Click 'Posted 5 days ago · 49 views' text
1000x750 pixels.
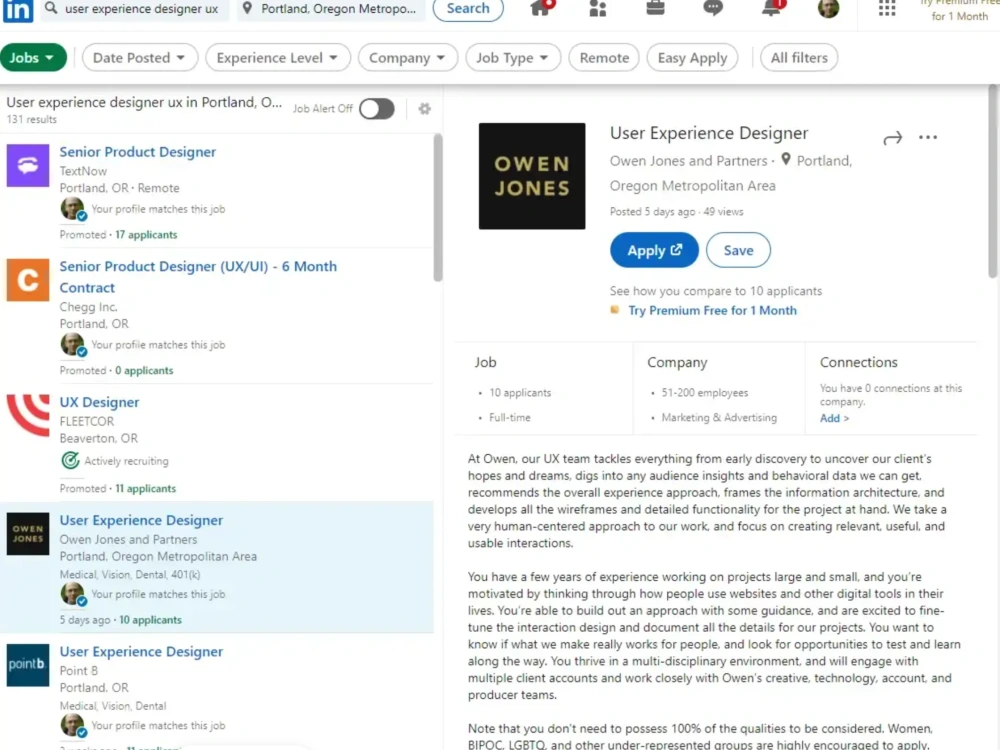click(677, 212)
